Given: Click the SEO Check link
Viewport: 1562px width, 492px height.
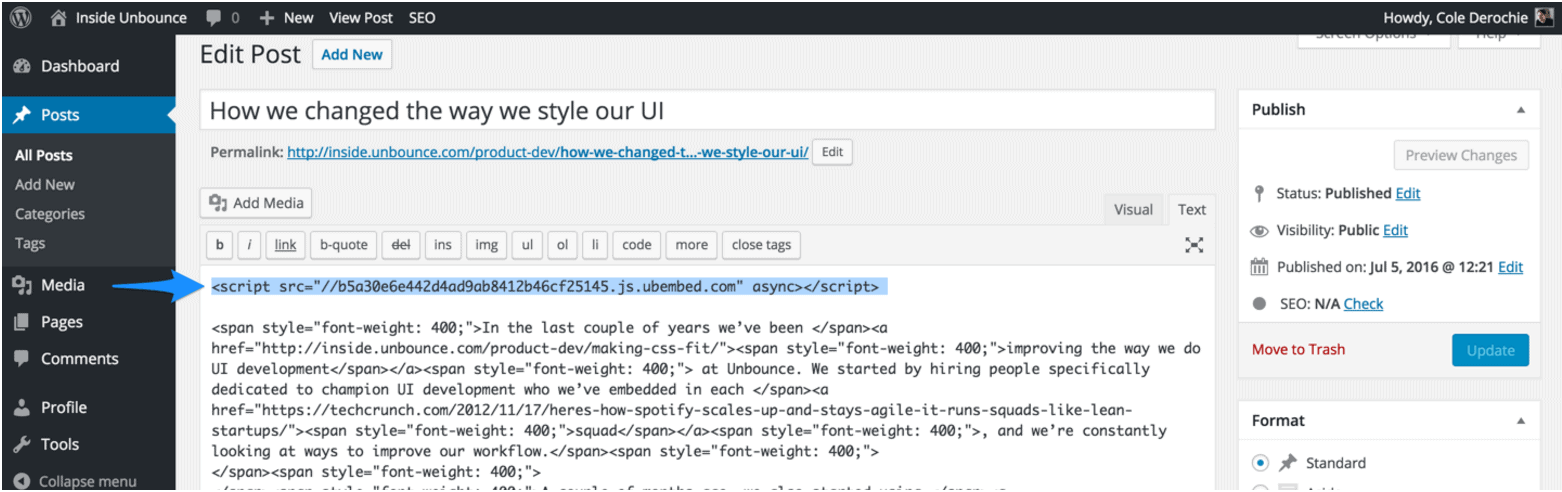Looking at the screenshot, I should coord(1363,303).
